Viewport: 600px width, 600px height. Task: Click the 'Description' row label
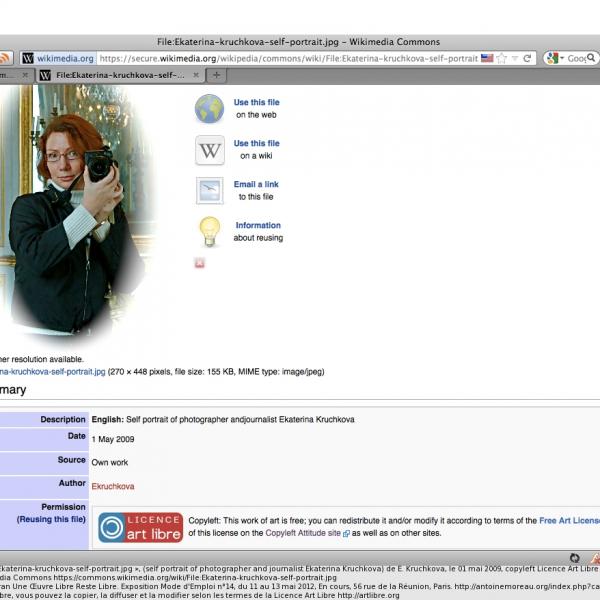63,419
